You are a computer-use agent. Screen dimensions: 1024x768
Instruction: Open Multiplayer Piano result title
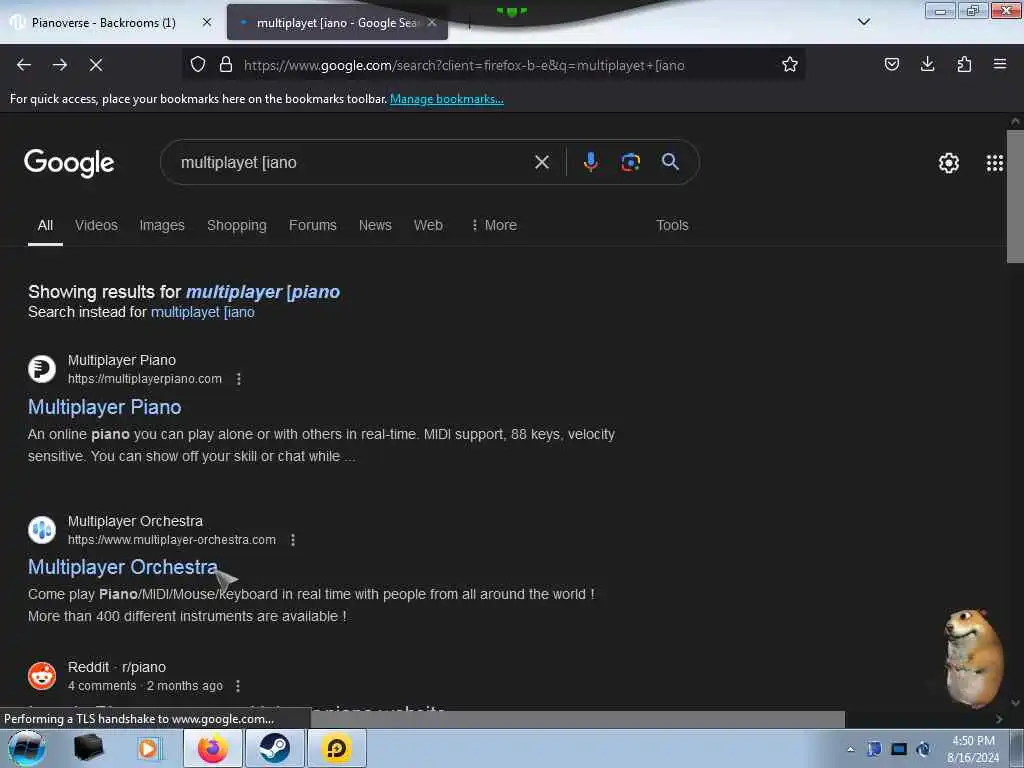[x=104, y=407]
